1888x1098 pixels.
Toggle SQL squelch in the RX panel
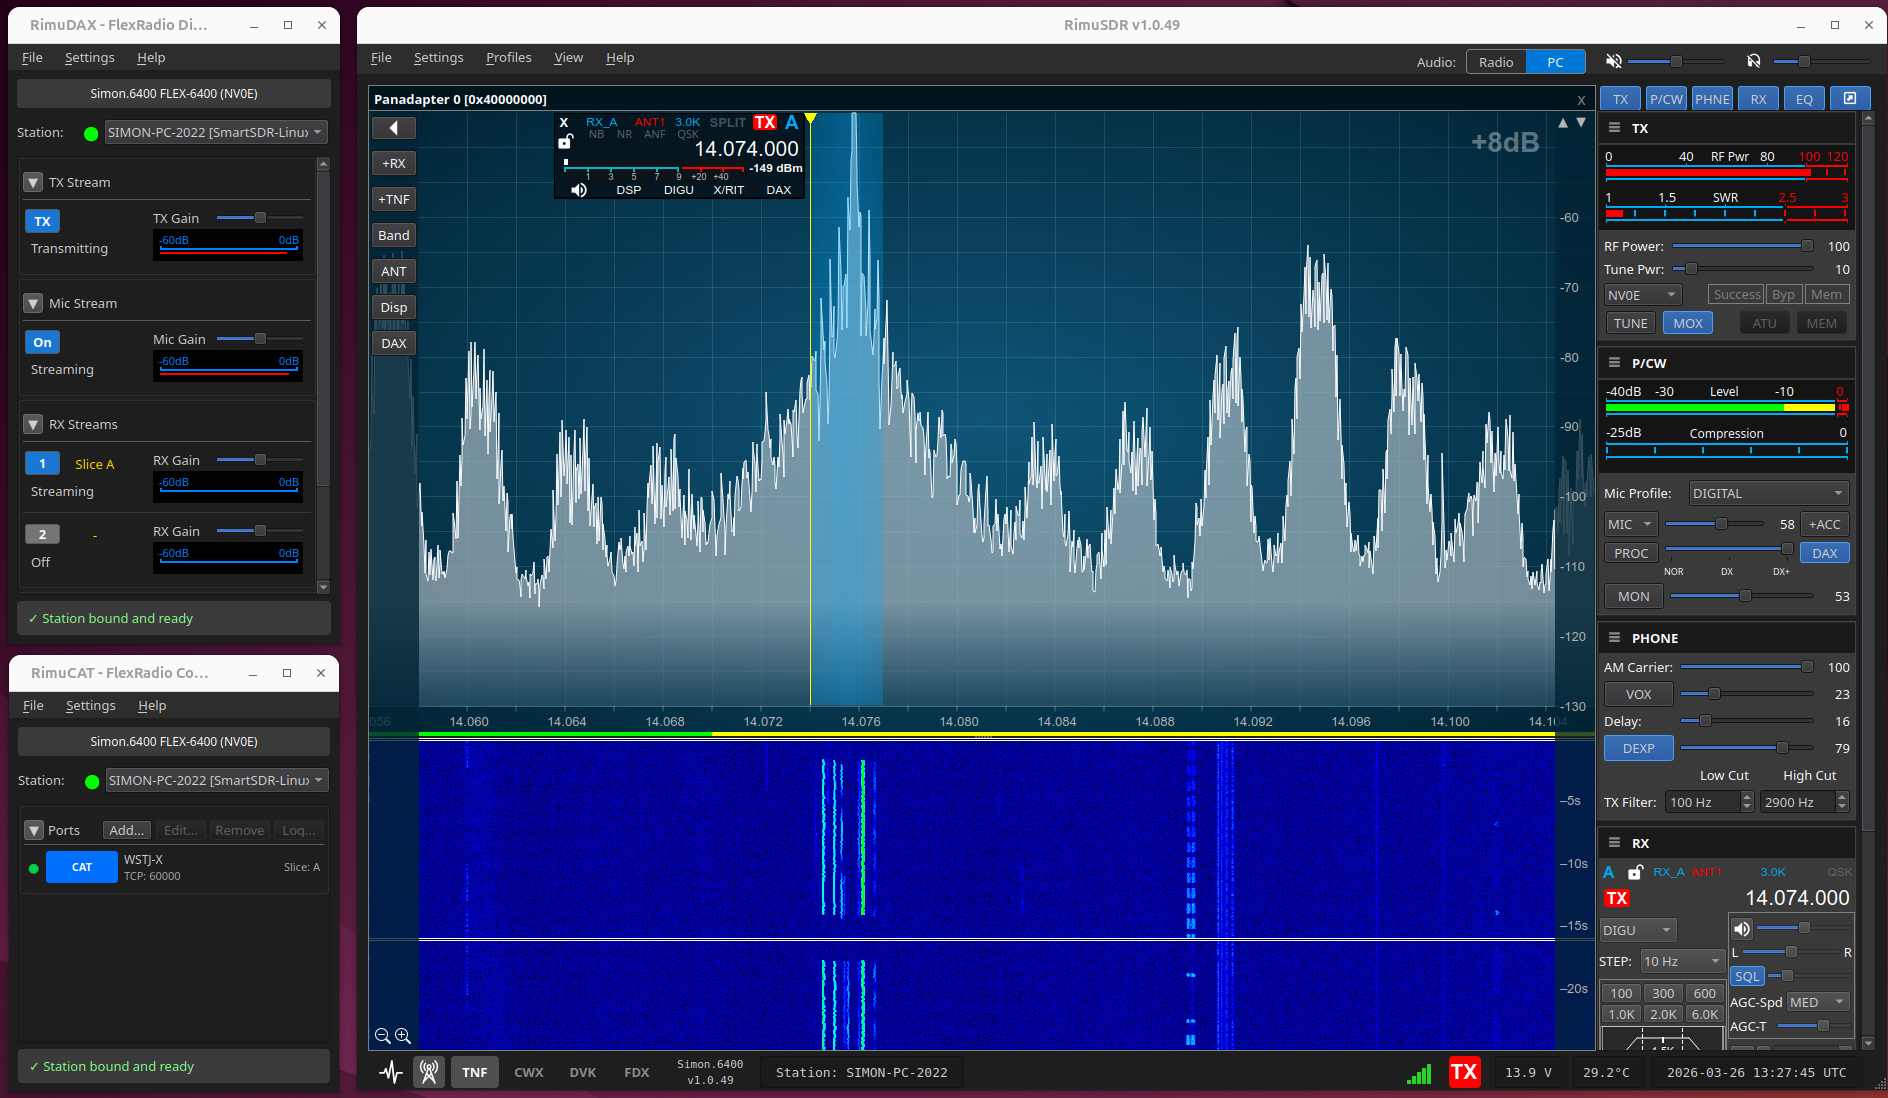[1746, 977]
